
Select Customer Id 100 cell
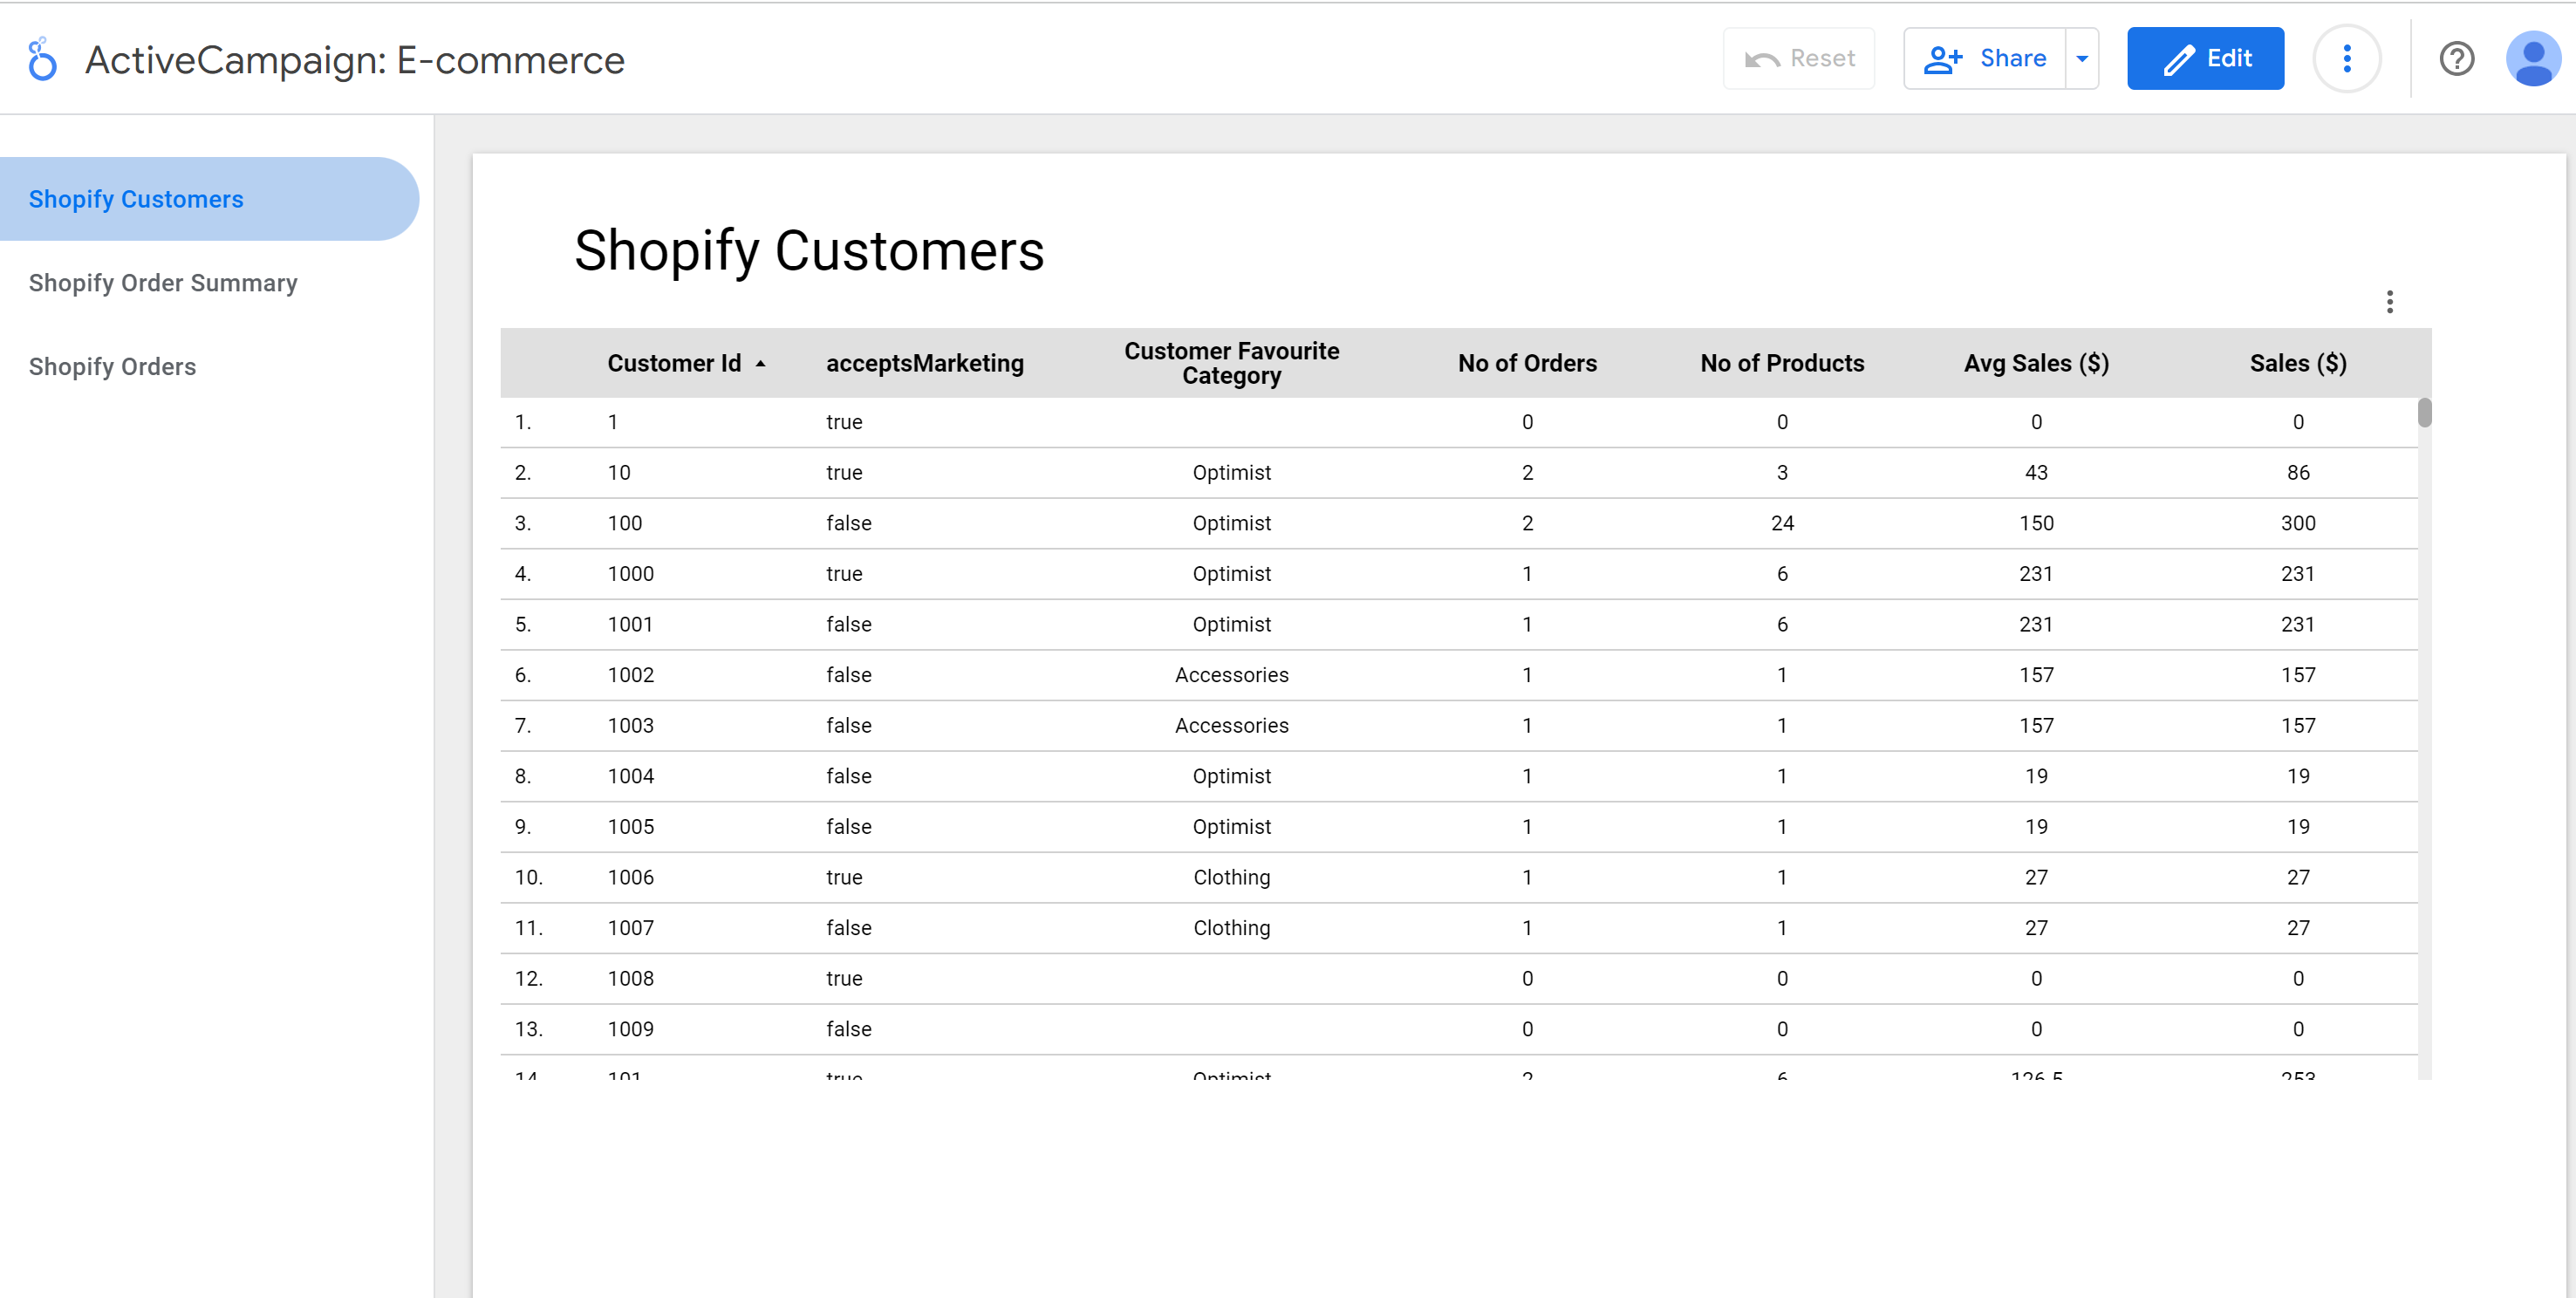[625, 523]
